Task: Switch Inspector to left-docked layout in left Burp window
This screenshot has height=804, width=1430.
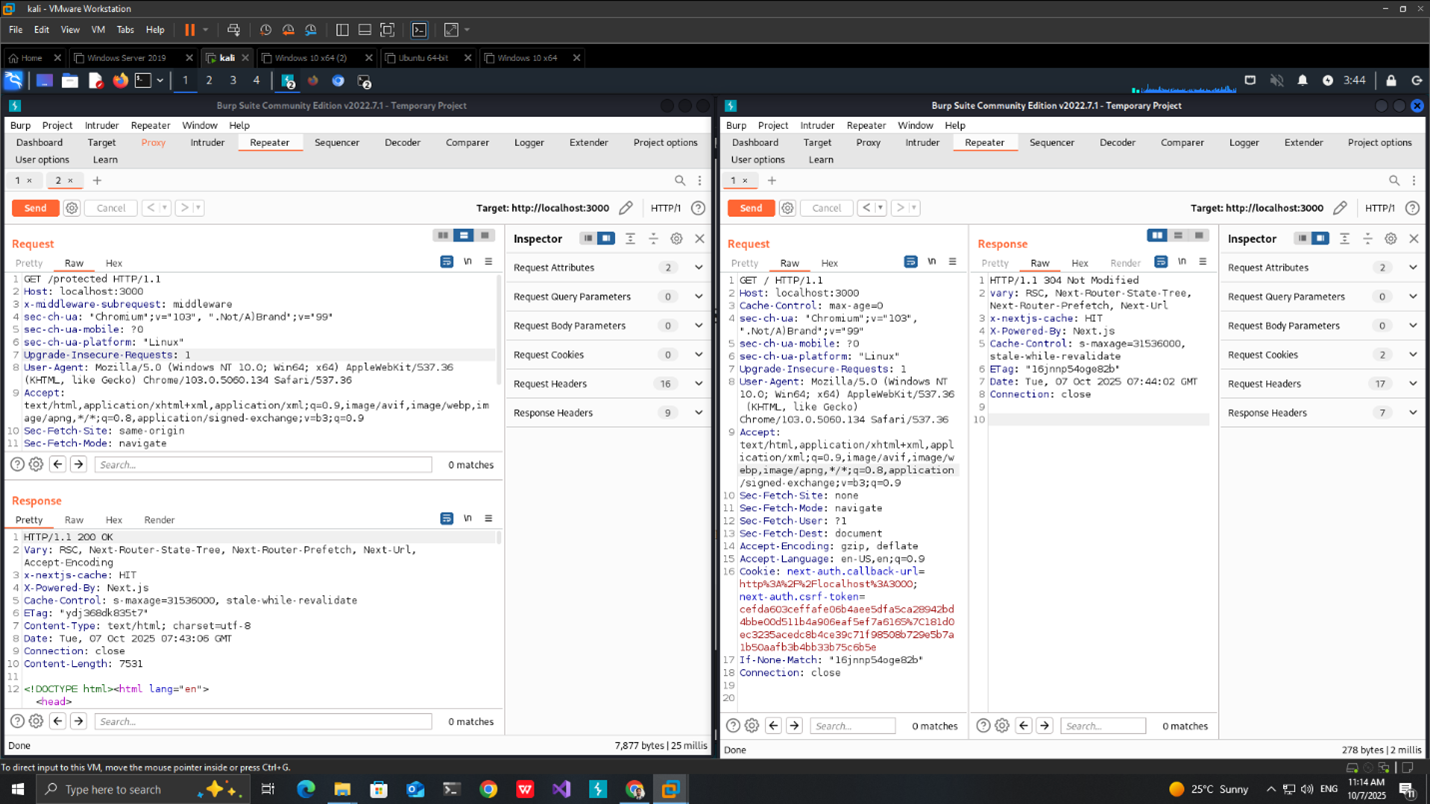Action: click(588, 239)
